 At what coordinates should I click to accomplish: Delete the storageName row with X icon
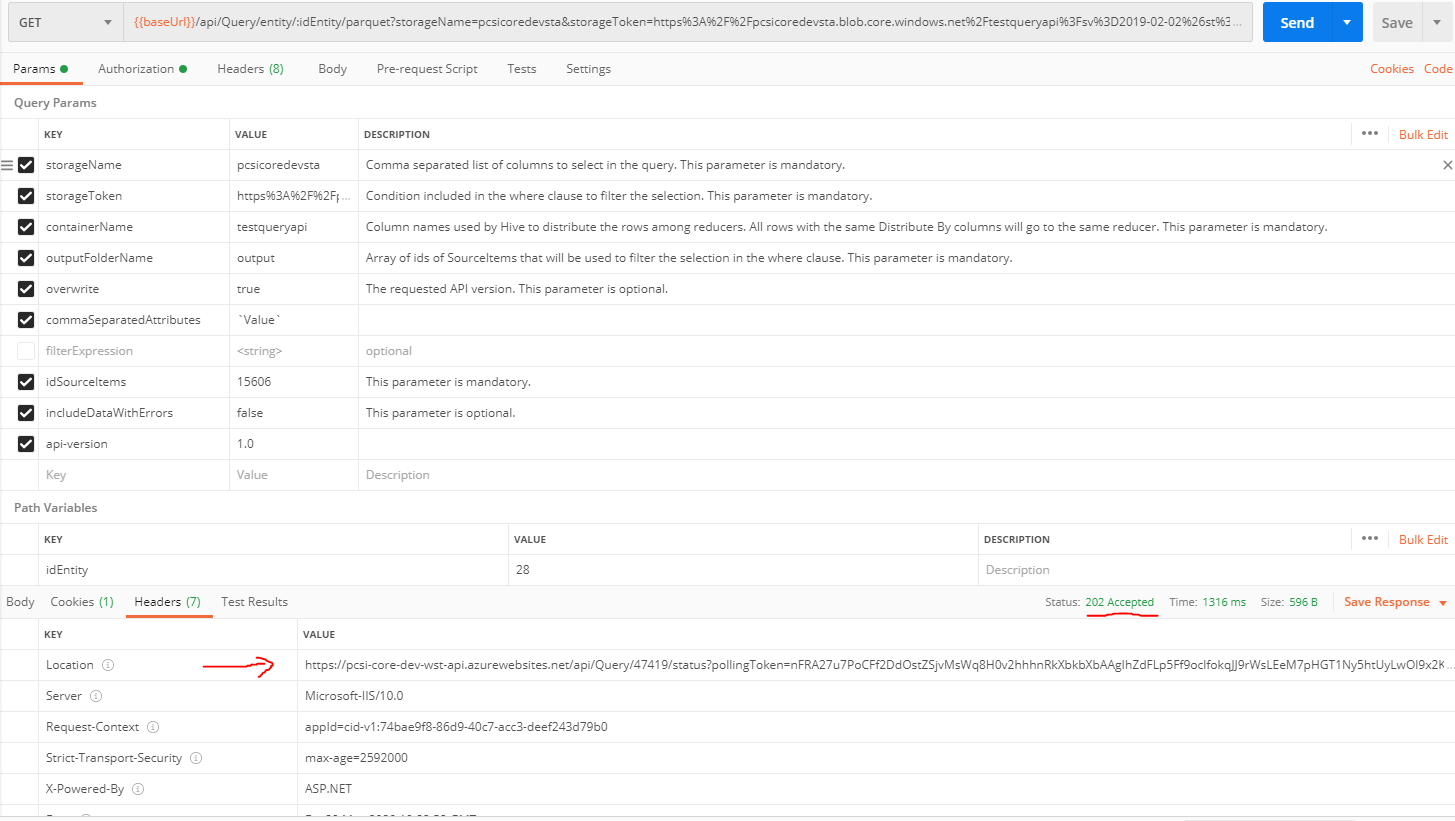point(1446,165)
